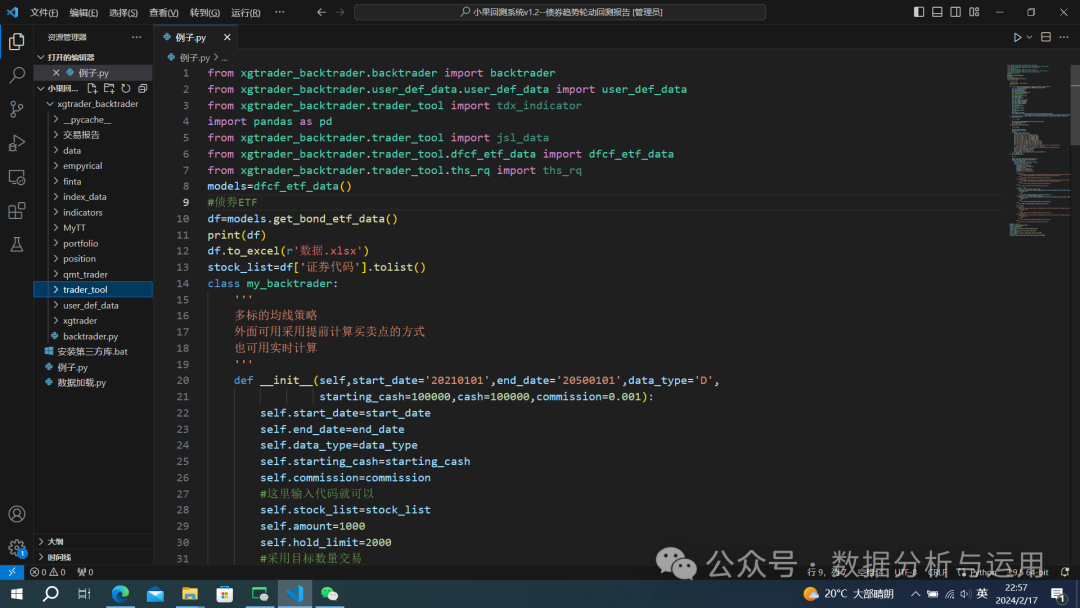Viewport: 1080px width, 608px height.
Task: Open the 转到(G) menu
Action: pyautogui.click(x=205, y=12)
